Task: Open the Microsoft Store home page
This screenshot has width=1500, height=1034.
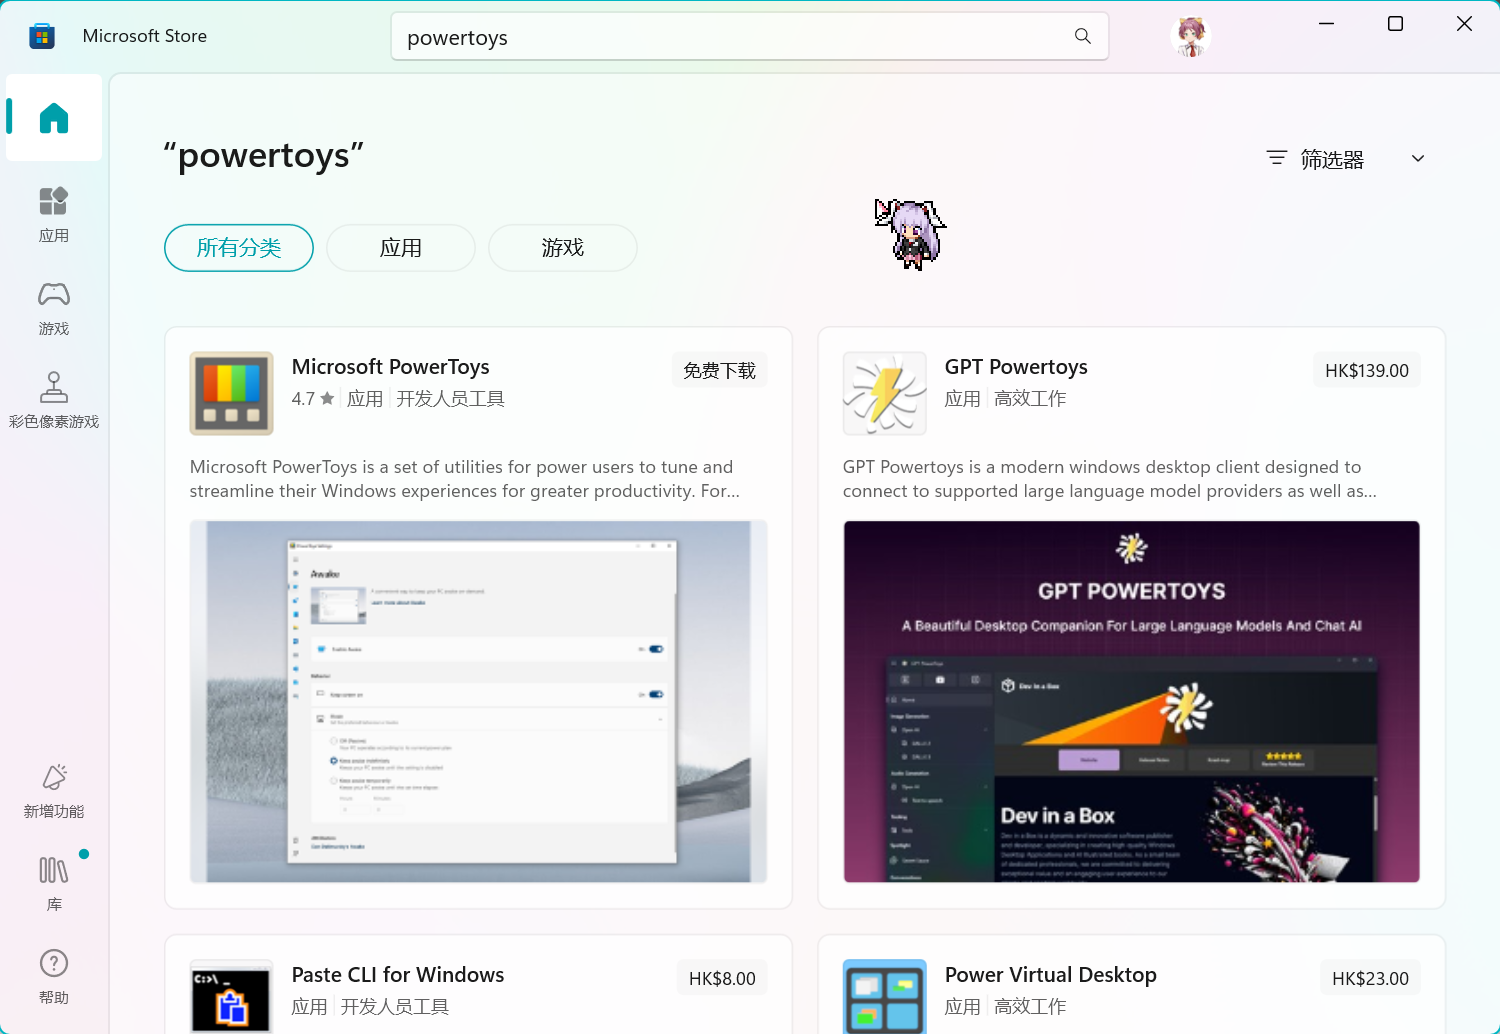Action: [x=53, y=118]
